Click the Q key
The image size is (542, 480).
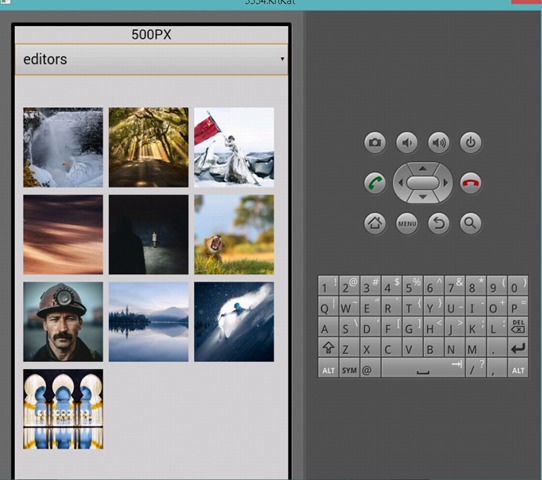328,306
